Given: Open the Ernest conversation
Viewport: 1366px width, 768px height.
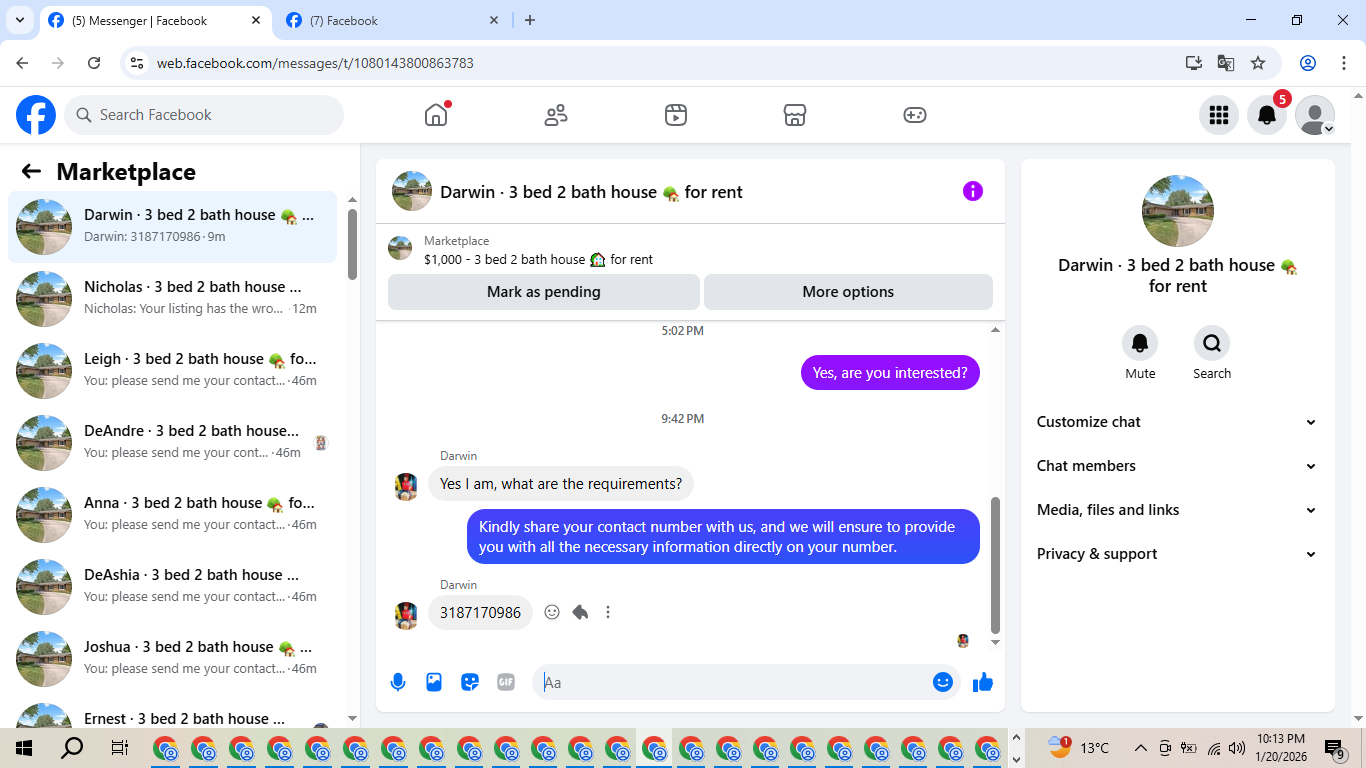Looking at the screenshot, I should [172, 713].
